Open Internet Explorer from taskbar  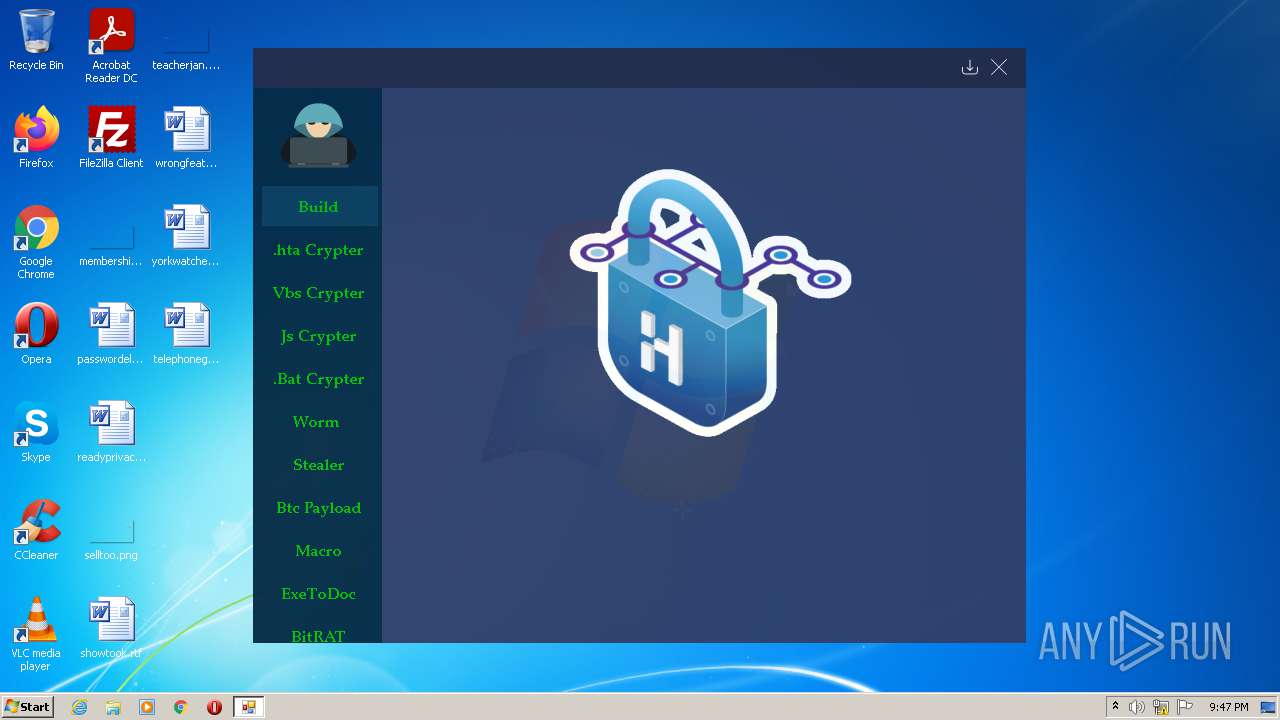coord(80,707)
